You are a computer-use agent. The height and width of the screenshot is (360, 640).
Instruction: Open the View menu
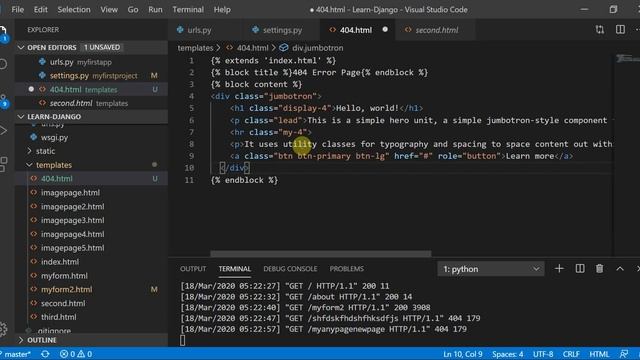coord(109,9)
